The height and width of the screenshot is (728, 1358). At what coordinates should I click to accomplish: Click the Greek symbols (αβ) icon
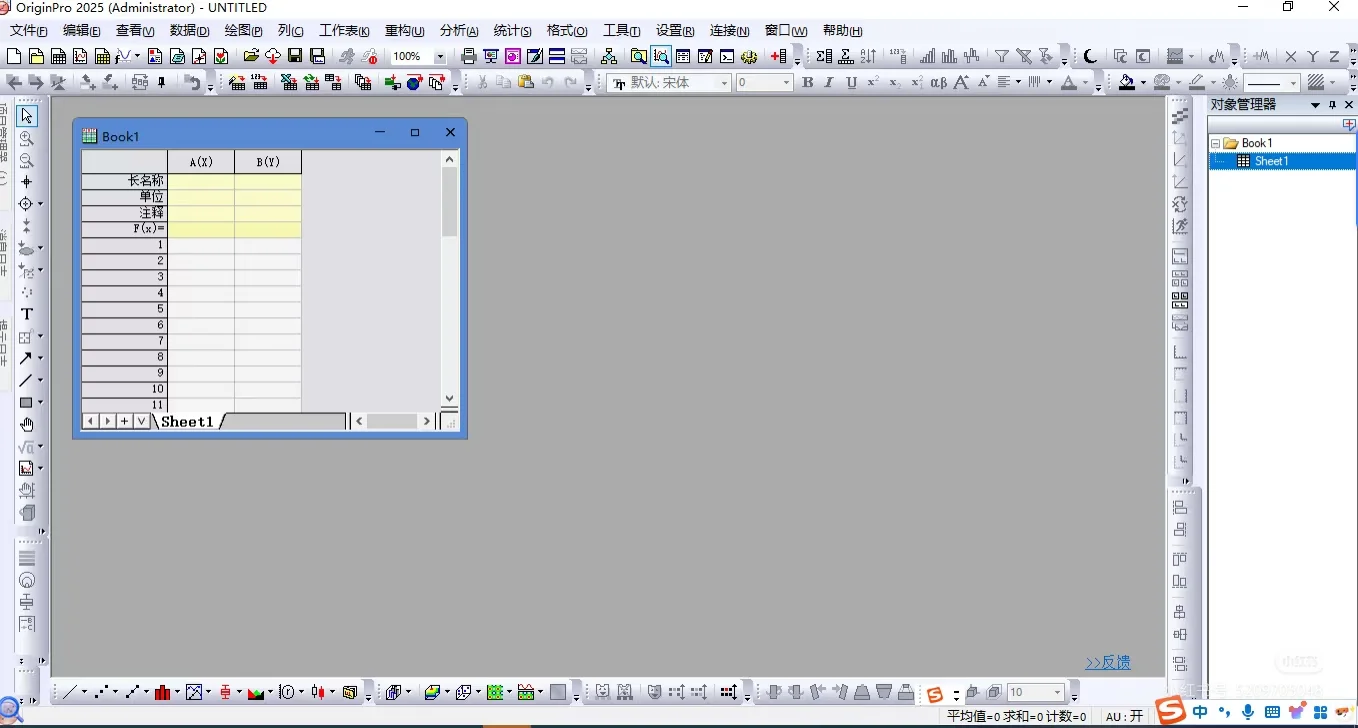[x=938, y=83]
